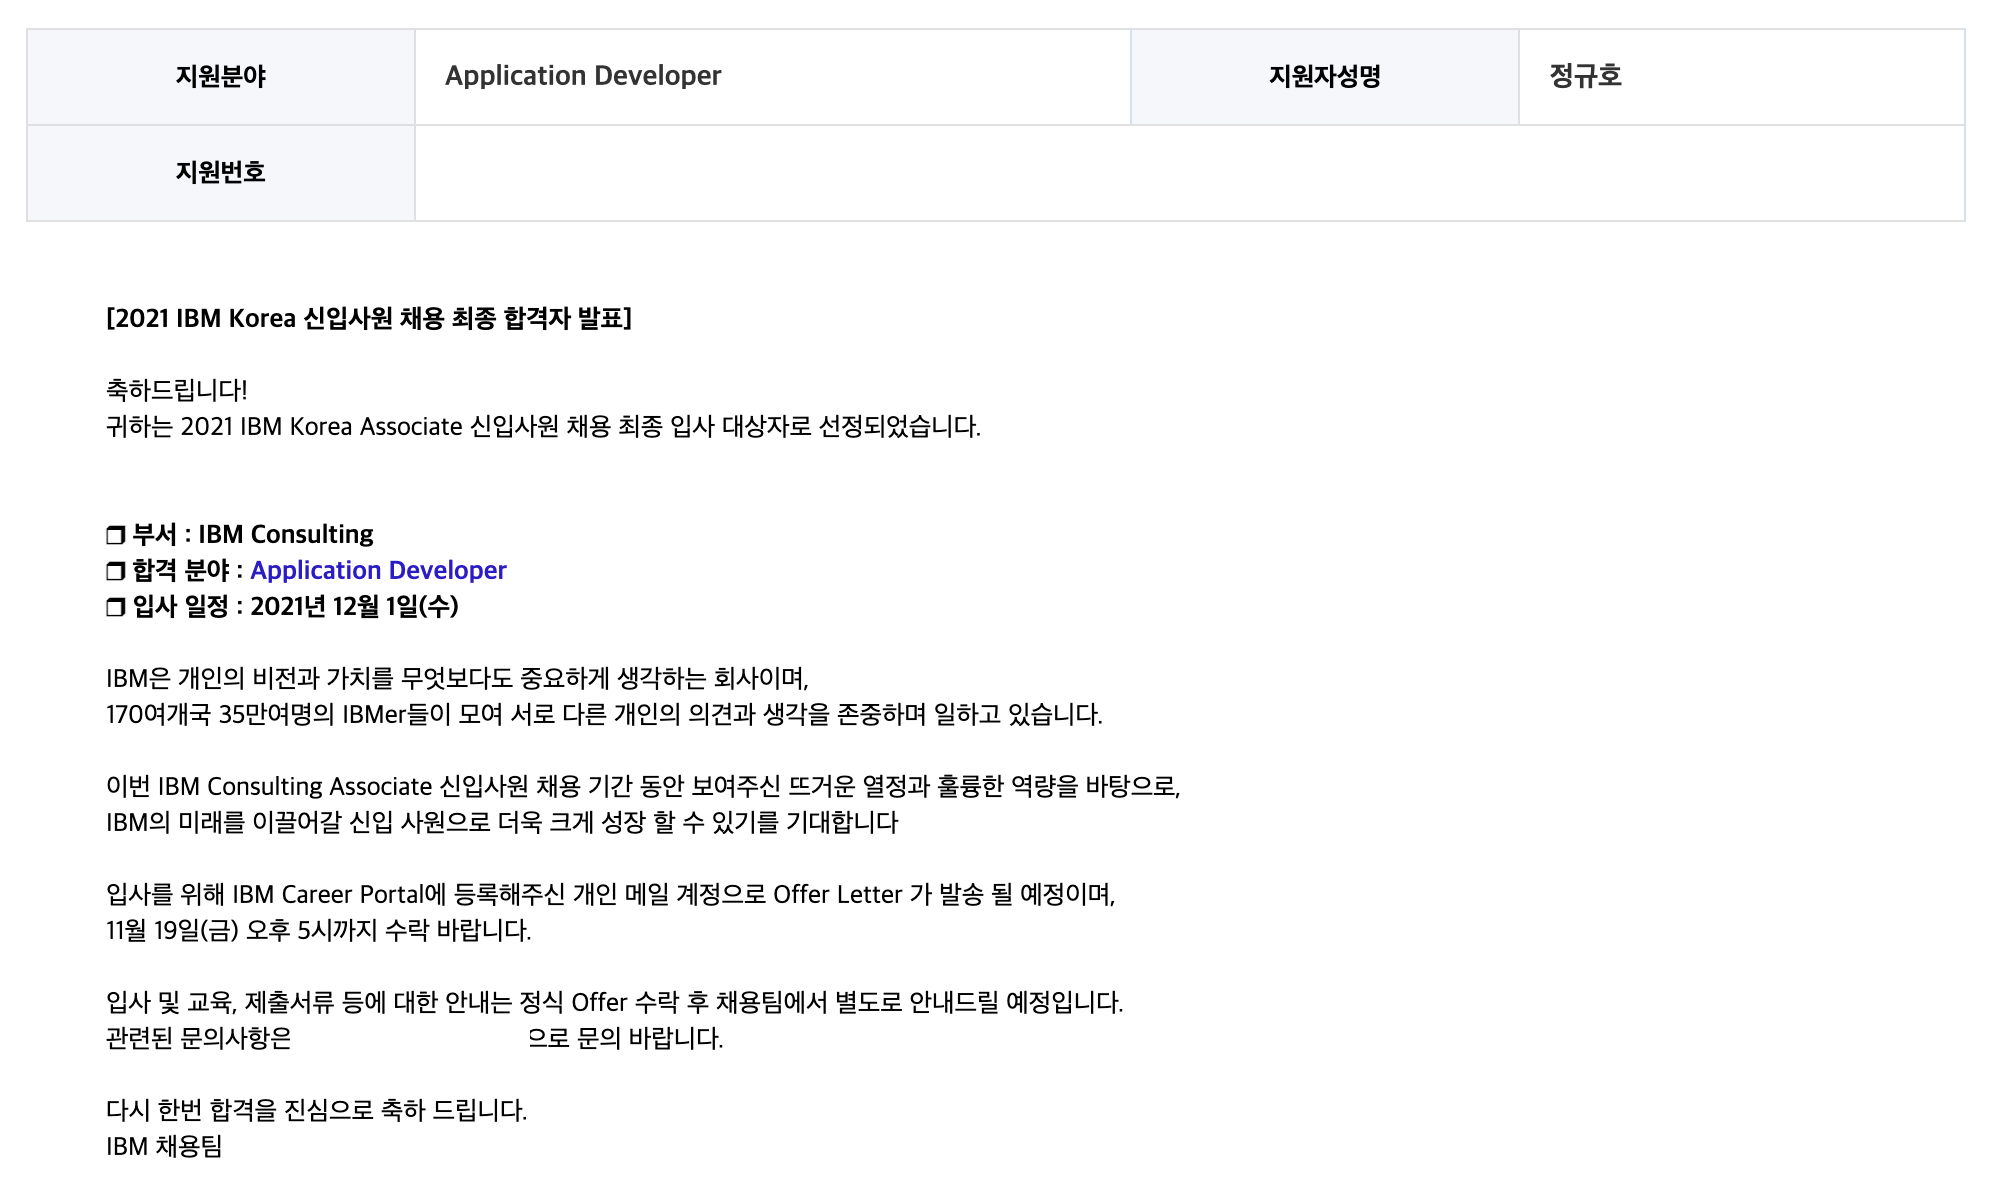Click the 2021년 12월 1일(수) start date
Screen dimensions: 1998x1178
354,606
